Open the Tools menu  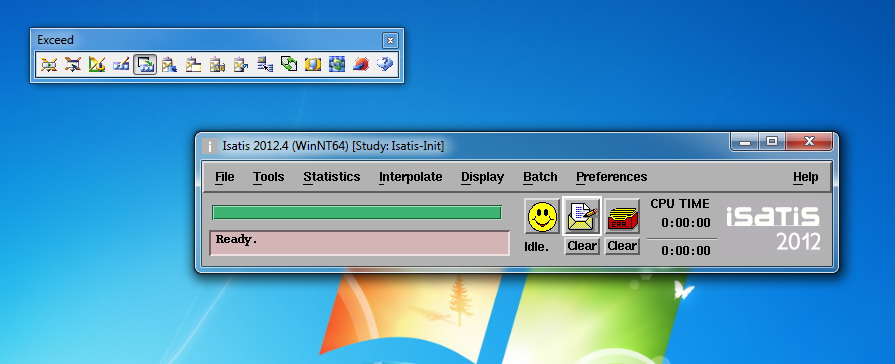coord(269,177)
